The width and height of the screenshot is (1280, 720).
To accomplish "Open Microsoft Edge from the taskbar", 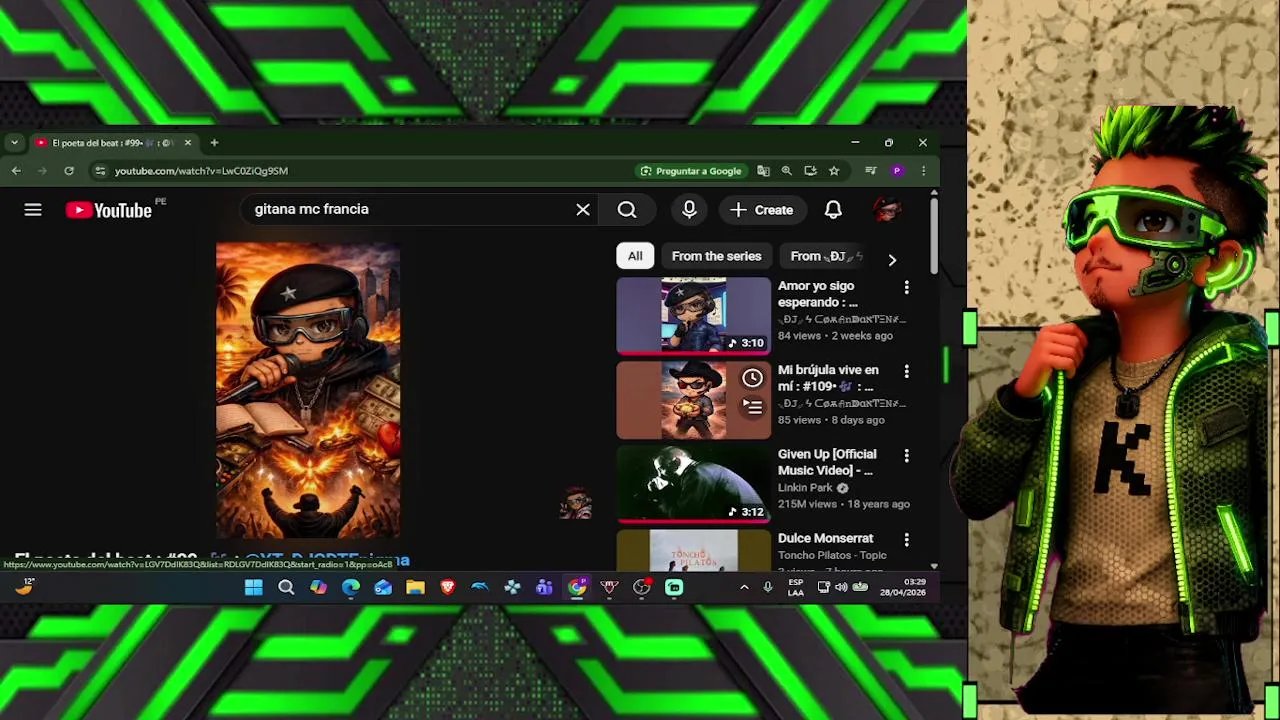I will coord(351,588).
